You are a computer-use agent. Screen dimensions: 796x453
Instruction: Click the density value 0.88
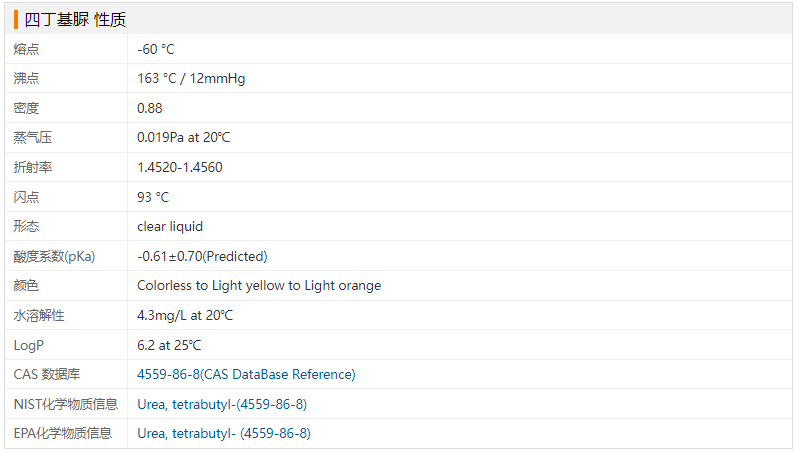pos(150,108)
